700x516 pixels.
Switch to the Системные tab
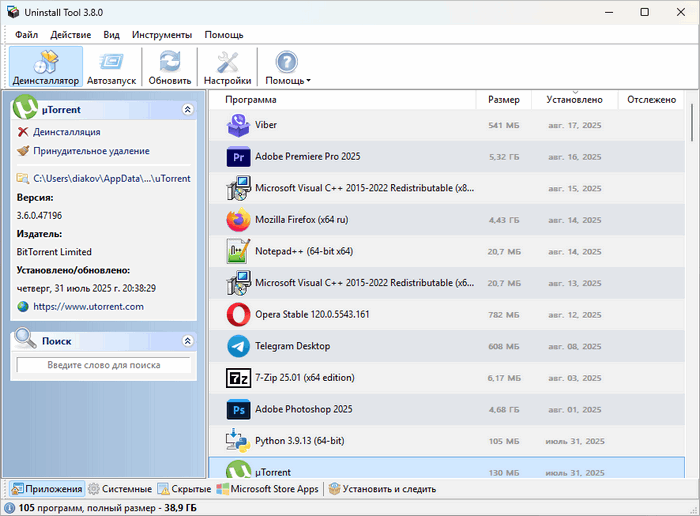120,489
